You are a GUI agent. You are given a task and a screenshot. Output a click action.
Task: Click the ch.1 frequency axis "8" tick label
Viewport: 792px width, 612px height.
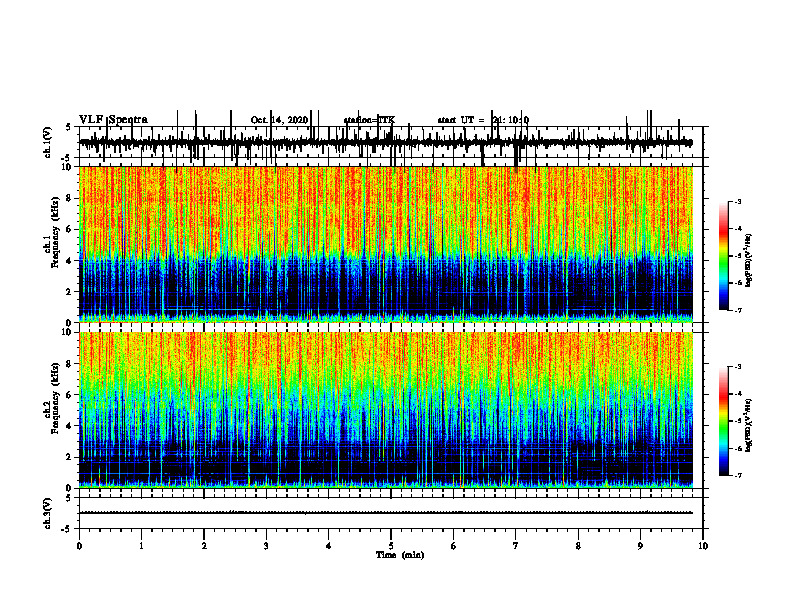(69, 198)
